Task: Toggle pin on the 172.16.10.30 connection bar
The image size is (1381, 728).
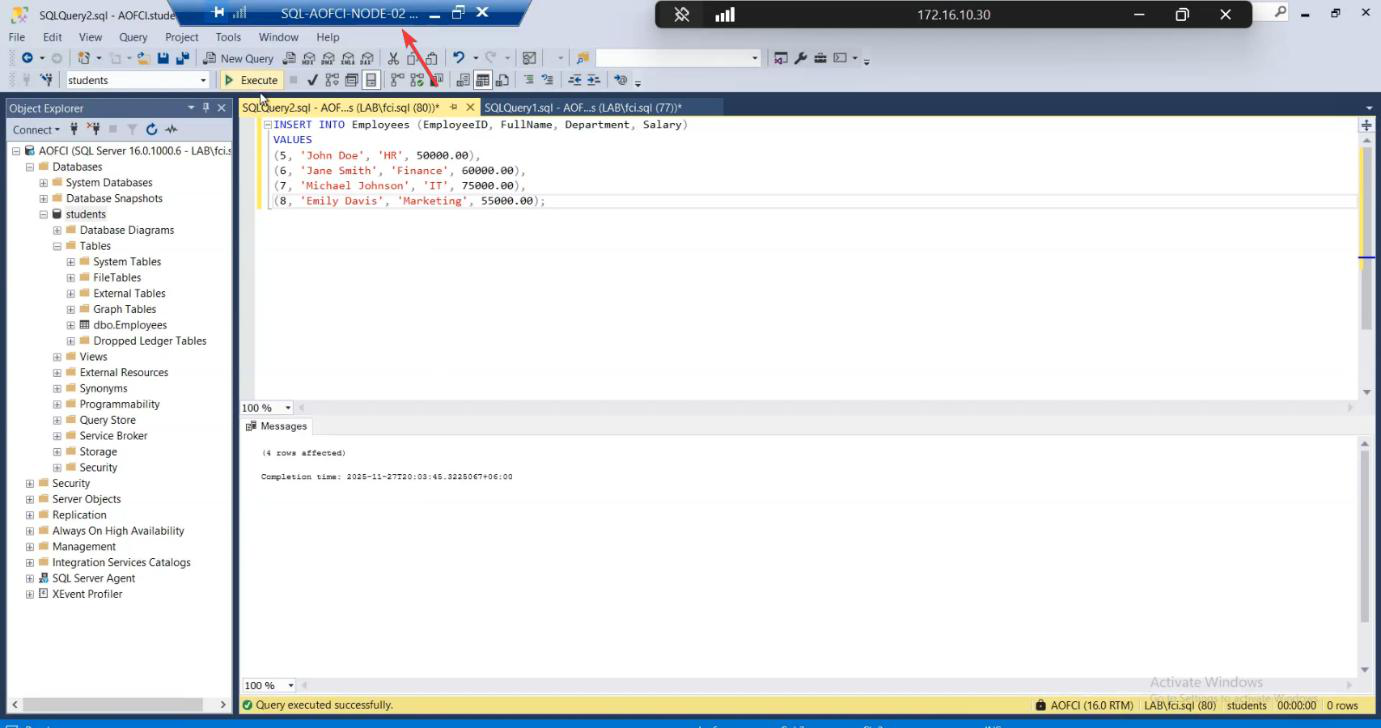Action: [x=682, y=14]
